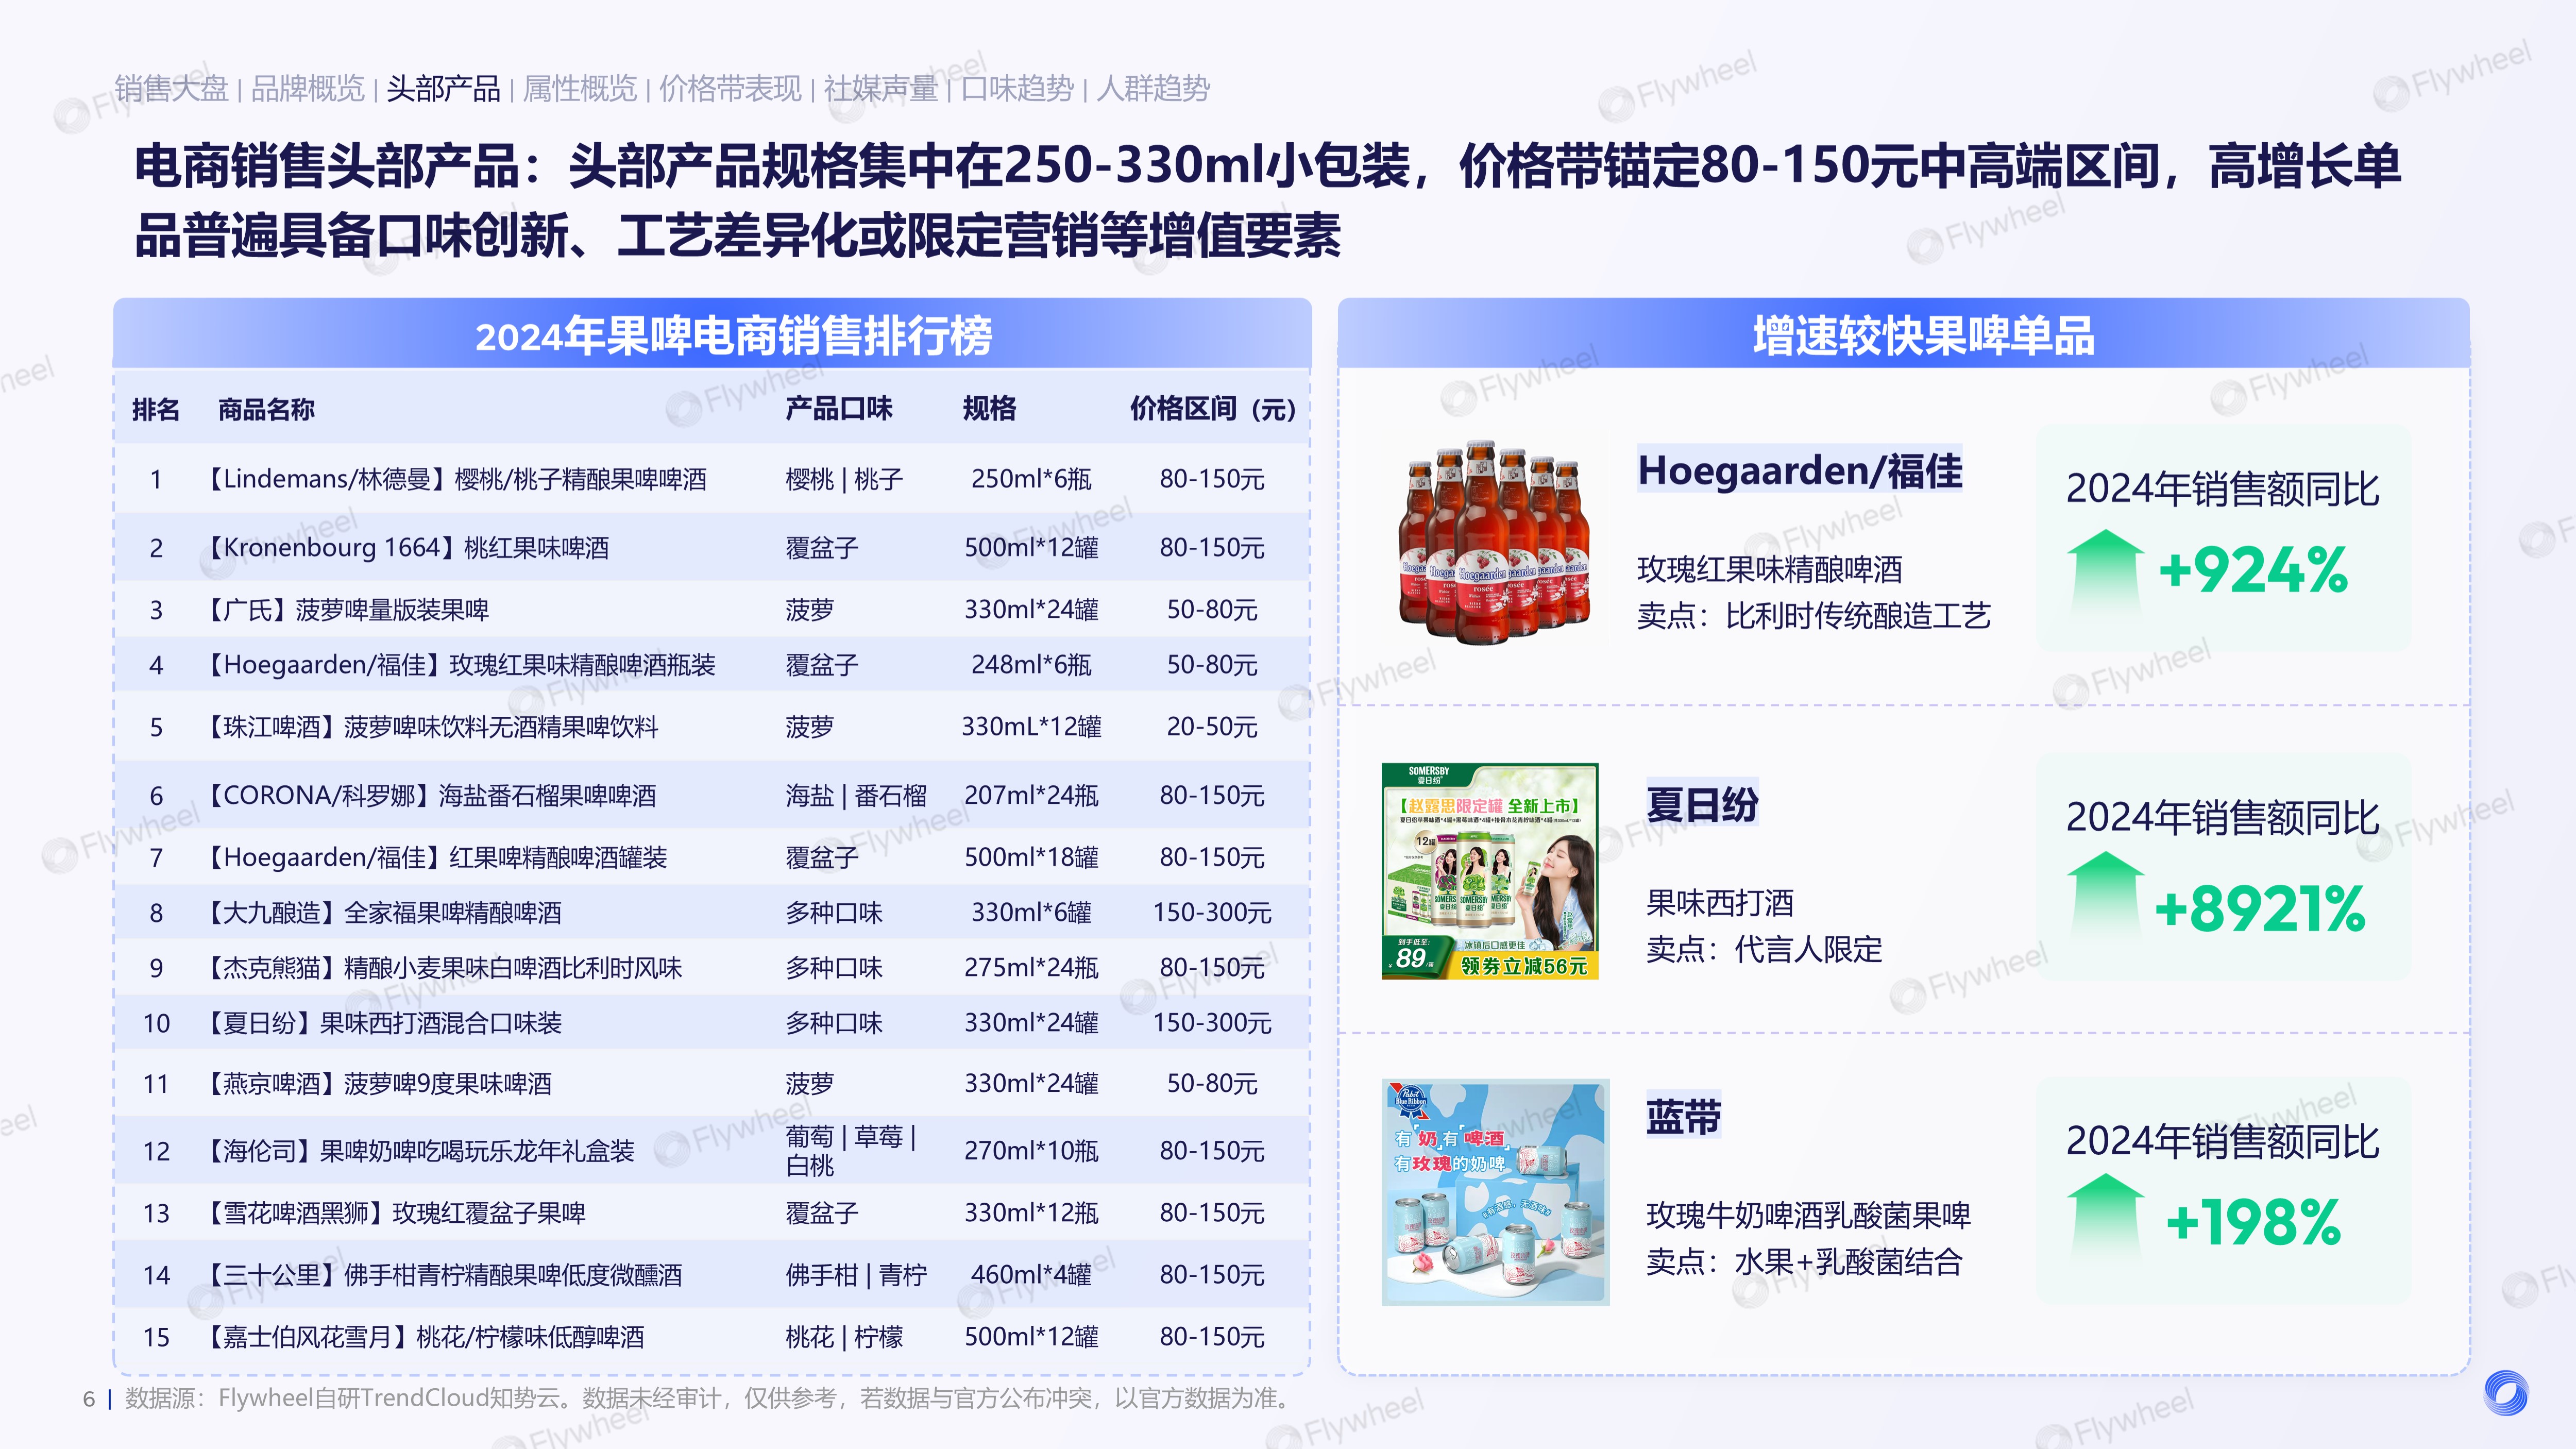Click the 卖点：代言人限定 text
Viewport: 2576px width, 1449px height.
coord(1764,949)
